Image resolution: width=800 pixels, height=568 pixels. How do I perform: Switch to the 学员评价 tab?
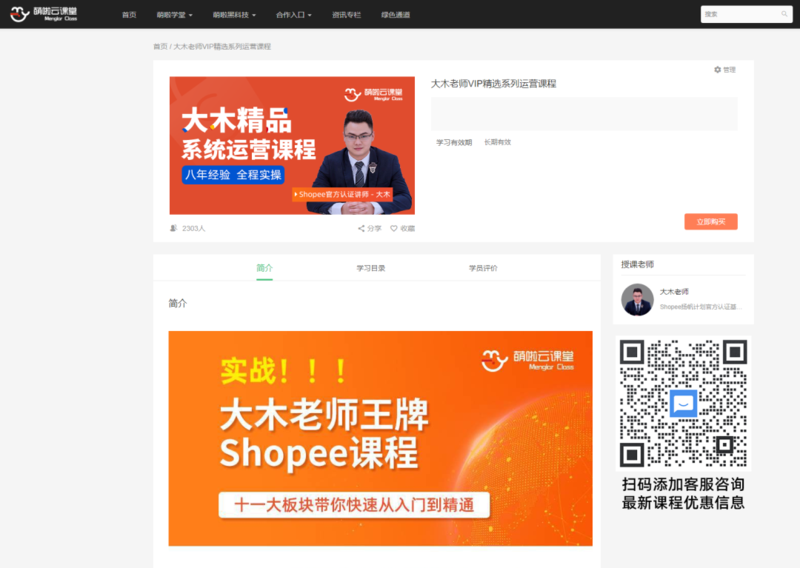pos(483,268)
